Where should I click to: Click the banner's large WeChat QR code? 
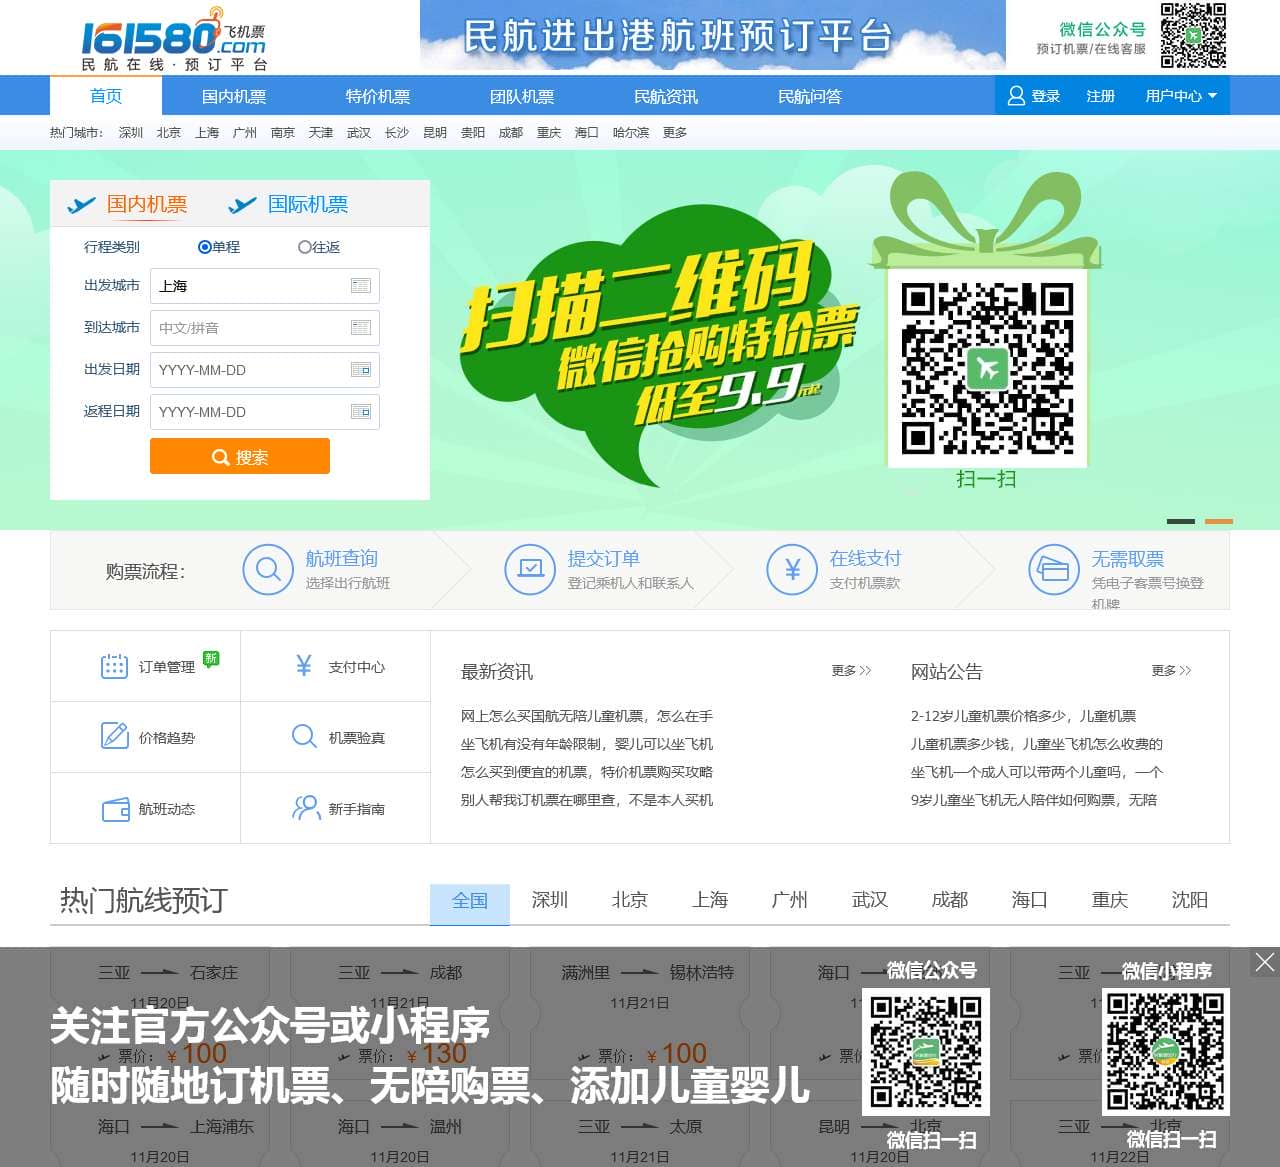point(987,369)
